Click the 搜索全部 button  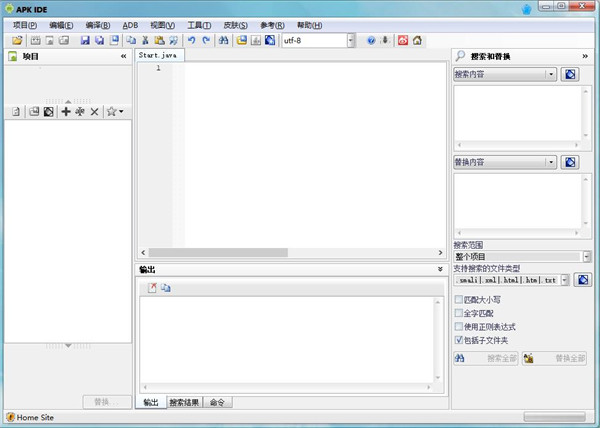click(486, 358)
